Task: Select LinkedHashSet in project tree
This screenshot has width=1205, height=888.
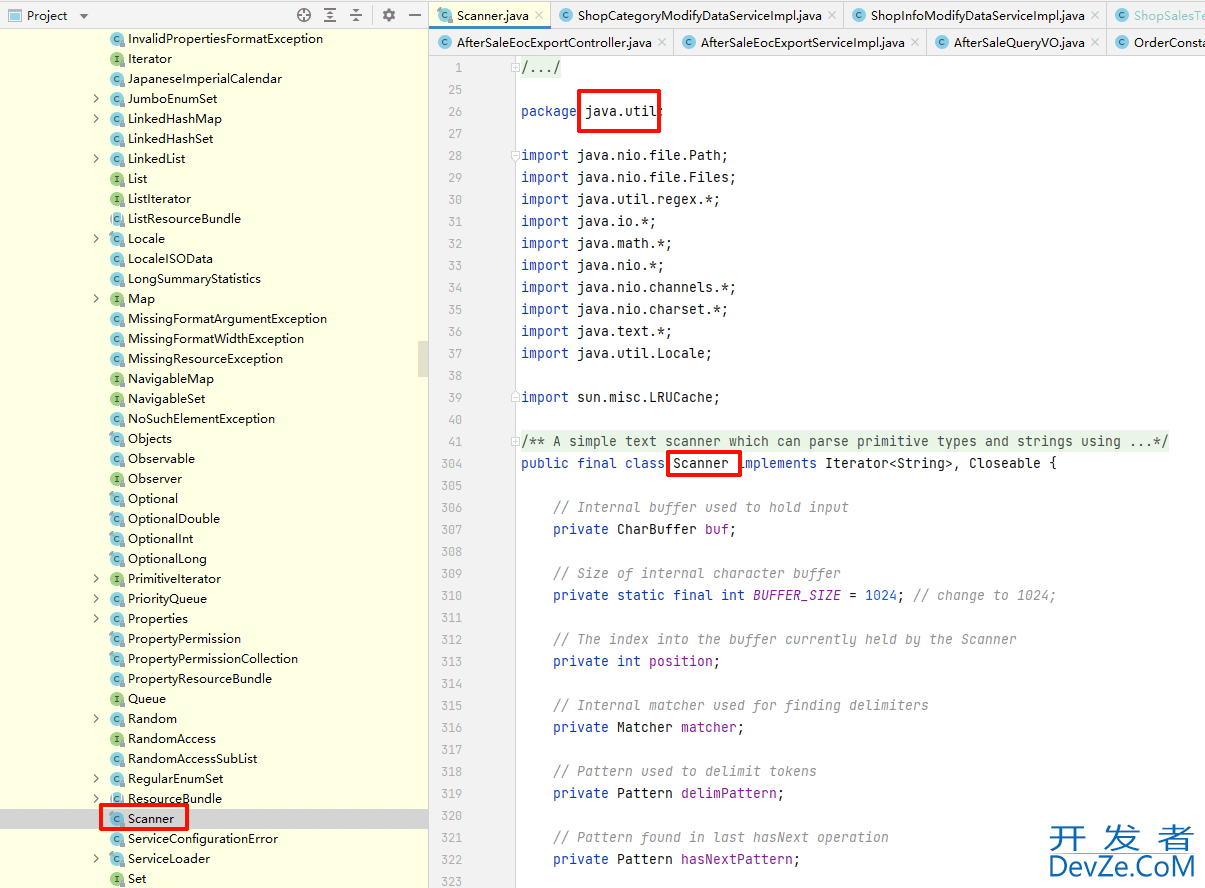Action: pos(170,138)
